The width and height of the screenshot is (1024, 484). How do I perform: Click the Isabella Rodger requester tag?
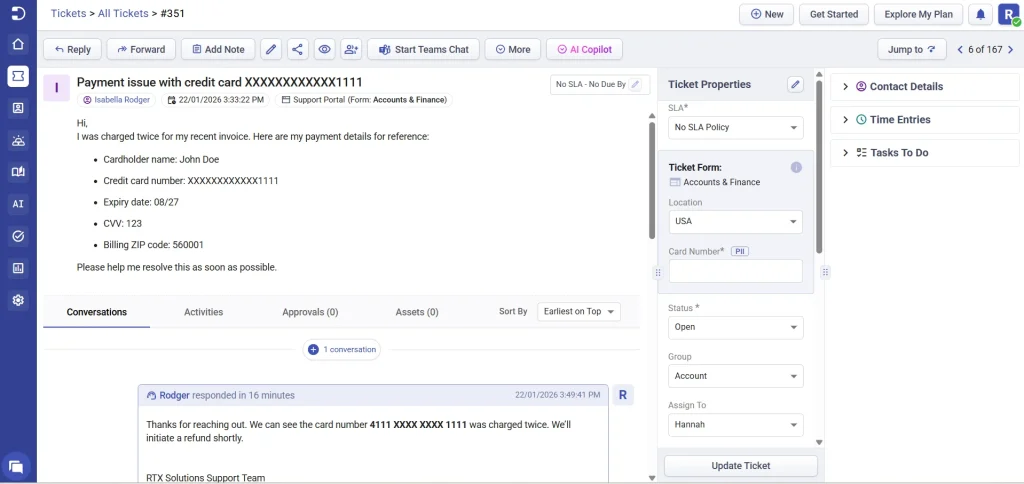118,100
